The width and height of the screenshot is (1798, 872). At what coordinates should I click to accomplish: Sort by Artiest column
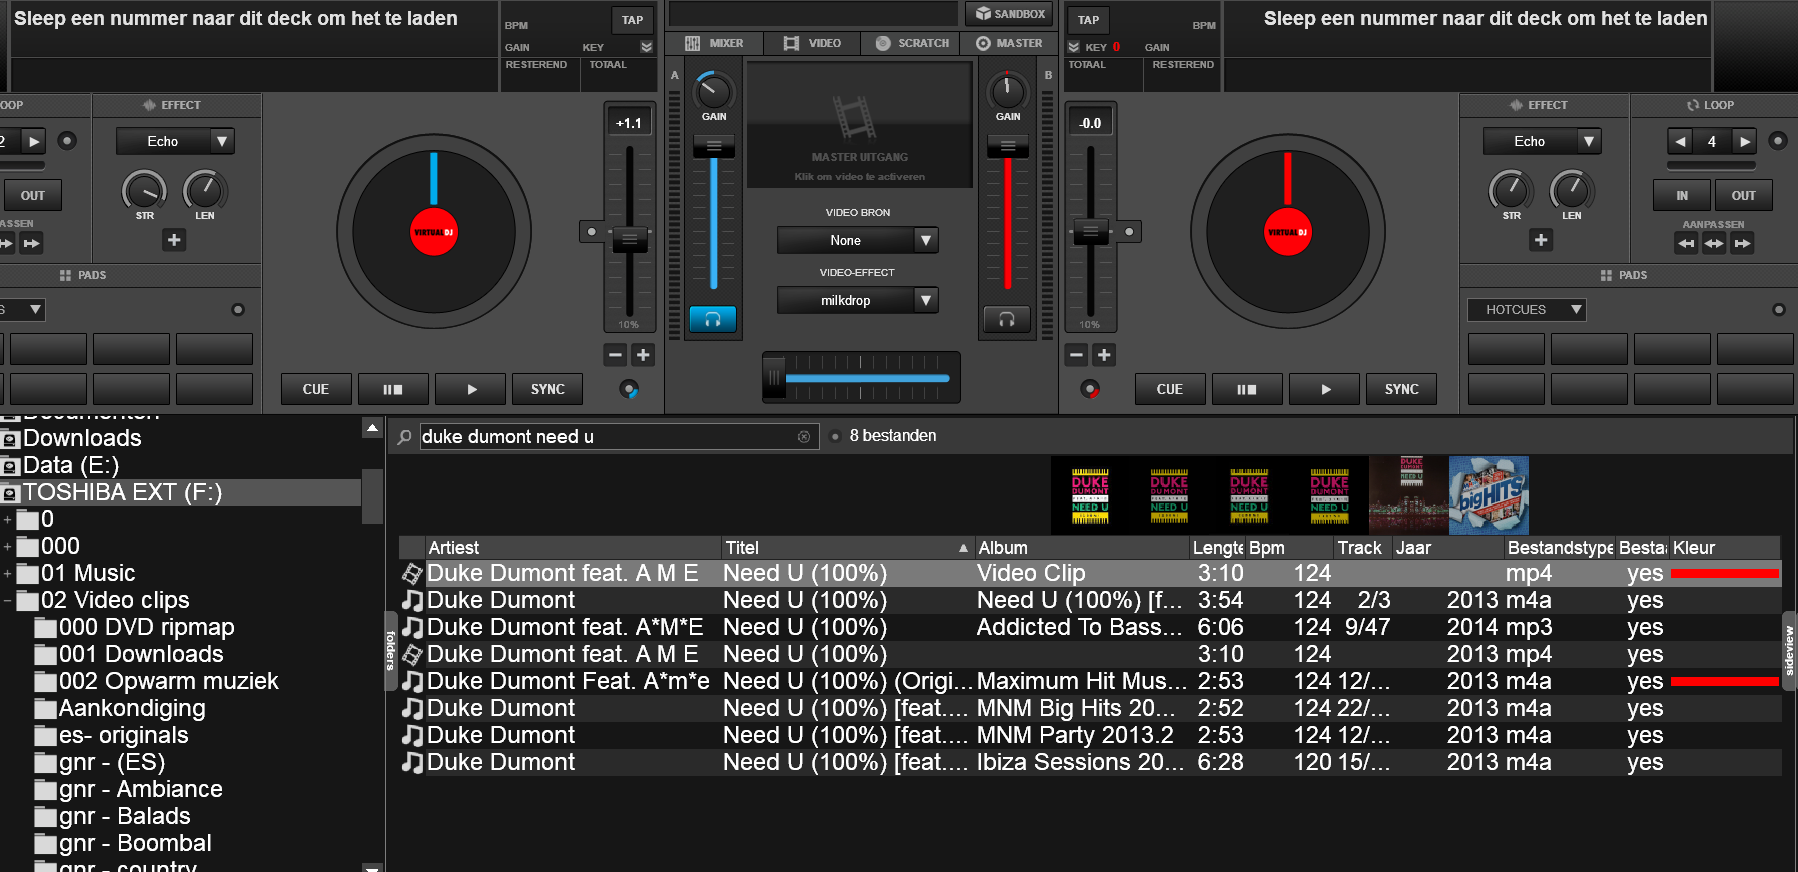click(574, 548)
